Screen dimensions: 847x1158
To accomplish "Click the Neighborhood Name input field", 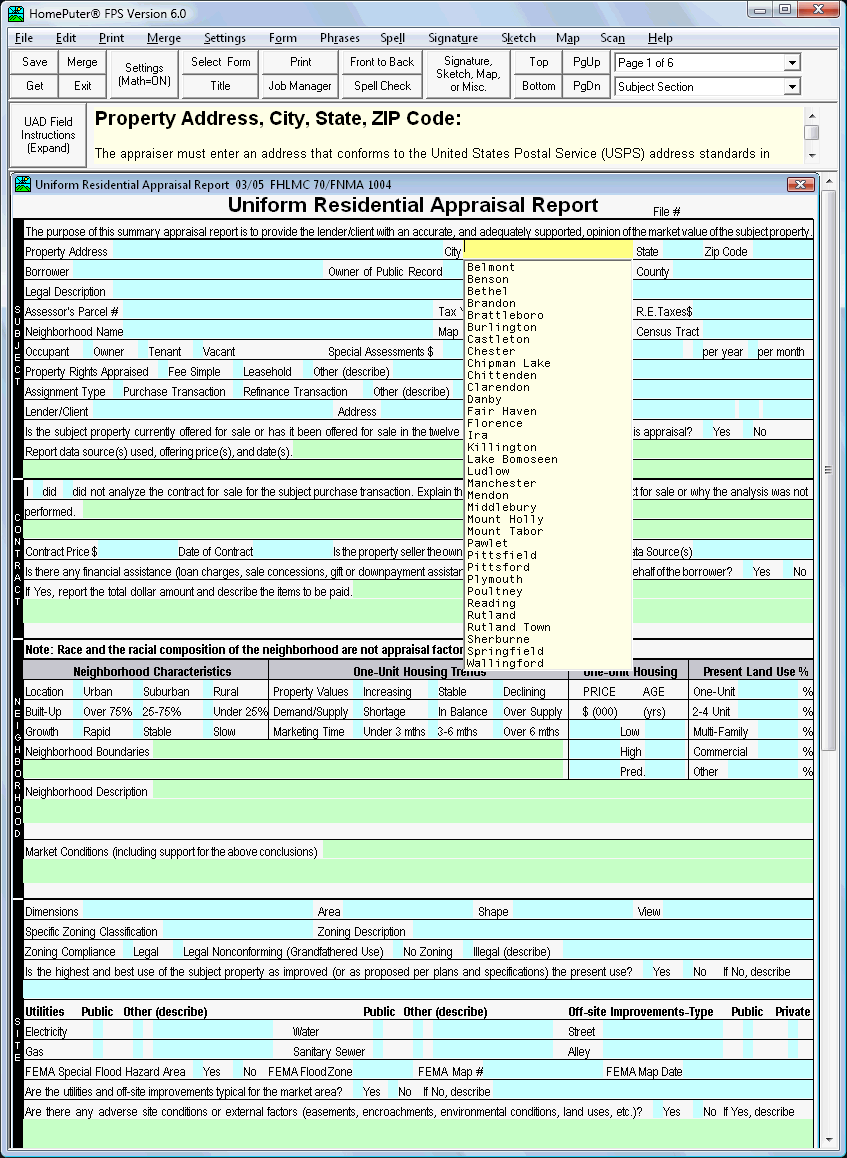I will click(x=281, y=331).
